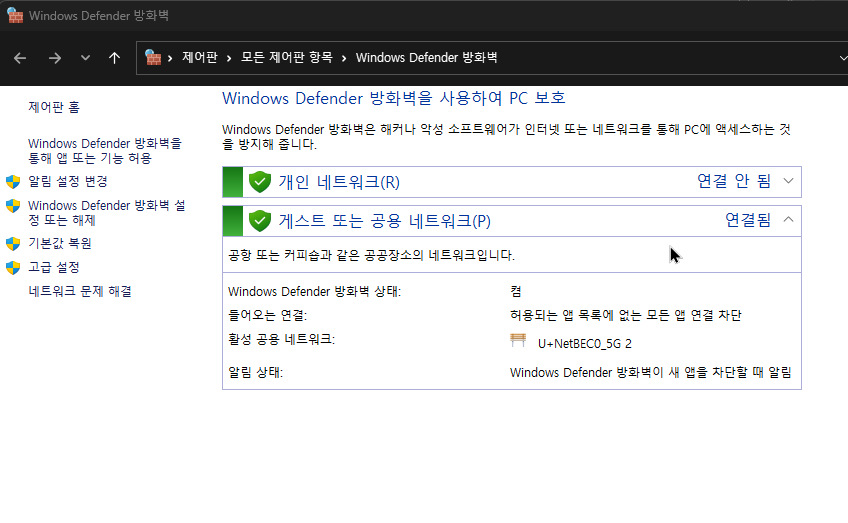The image size is (848, 523).
Task: Click green shield icon for 게스트 또는 공용 네트워크(P)
Action: pyautogui.click(x=260, y=221)
